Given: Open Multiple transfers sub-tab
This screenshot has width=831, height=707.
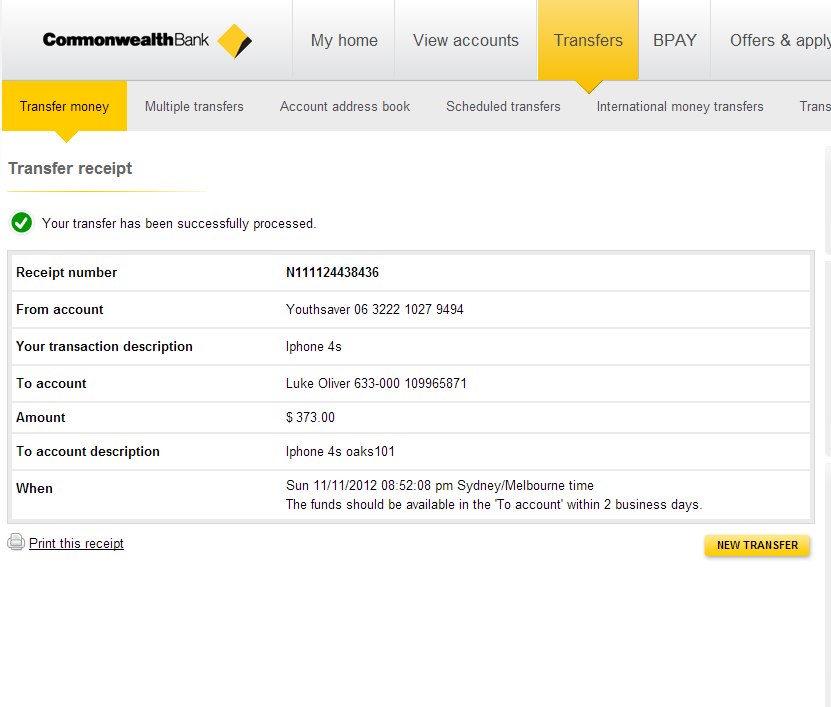Looking at the screenshot, I should coord(194,107).
